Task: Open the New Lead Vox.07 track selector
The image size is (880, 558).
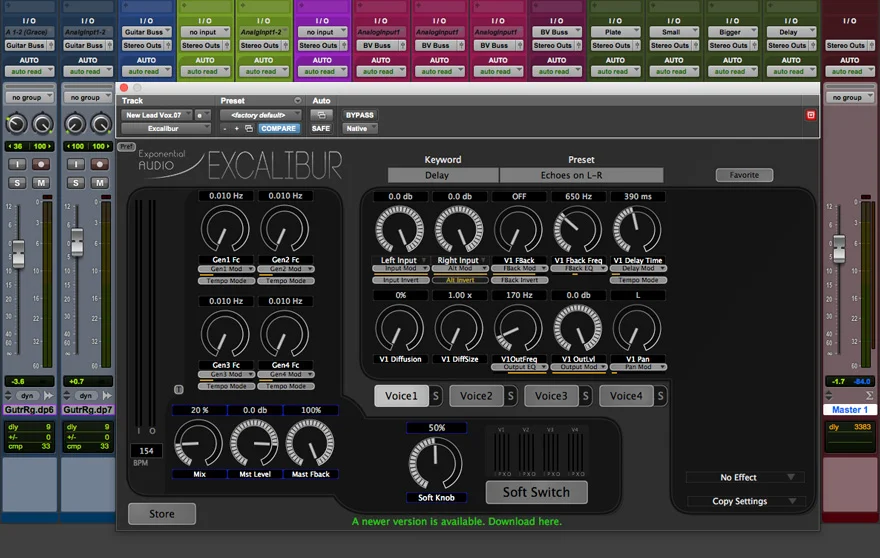Action: (157, 115)
